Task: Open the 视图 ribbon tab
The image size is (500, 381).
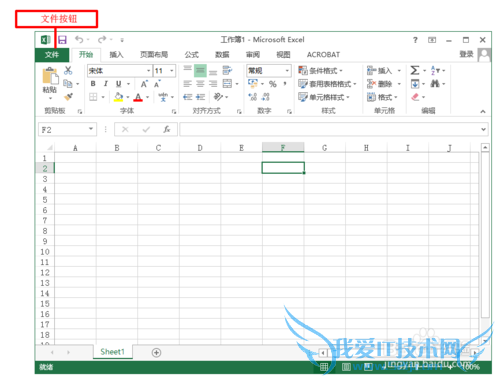Action: pyautogui.click(x=283, y=55)
